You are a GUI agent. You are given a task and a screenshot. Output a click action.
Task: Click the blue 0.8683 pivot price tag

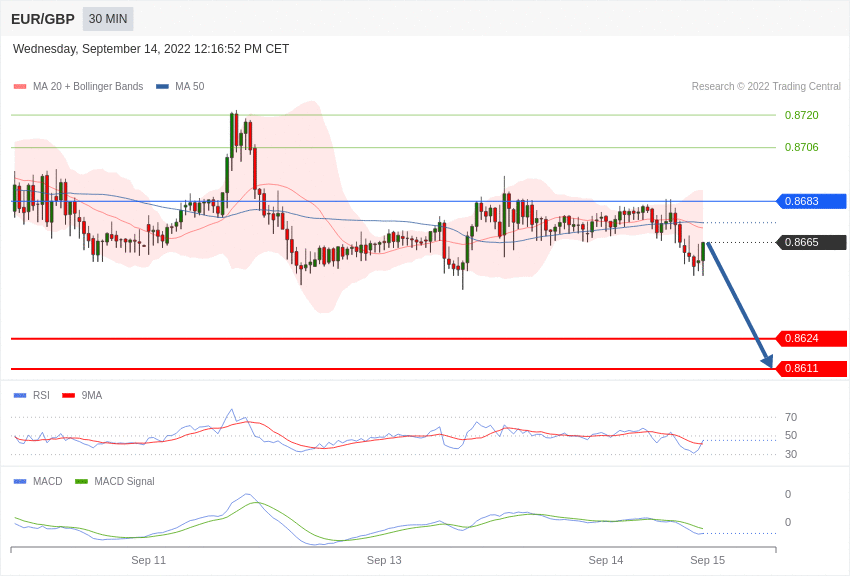pos(812,201)
